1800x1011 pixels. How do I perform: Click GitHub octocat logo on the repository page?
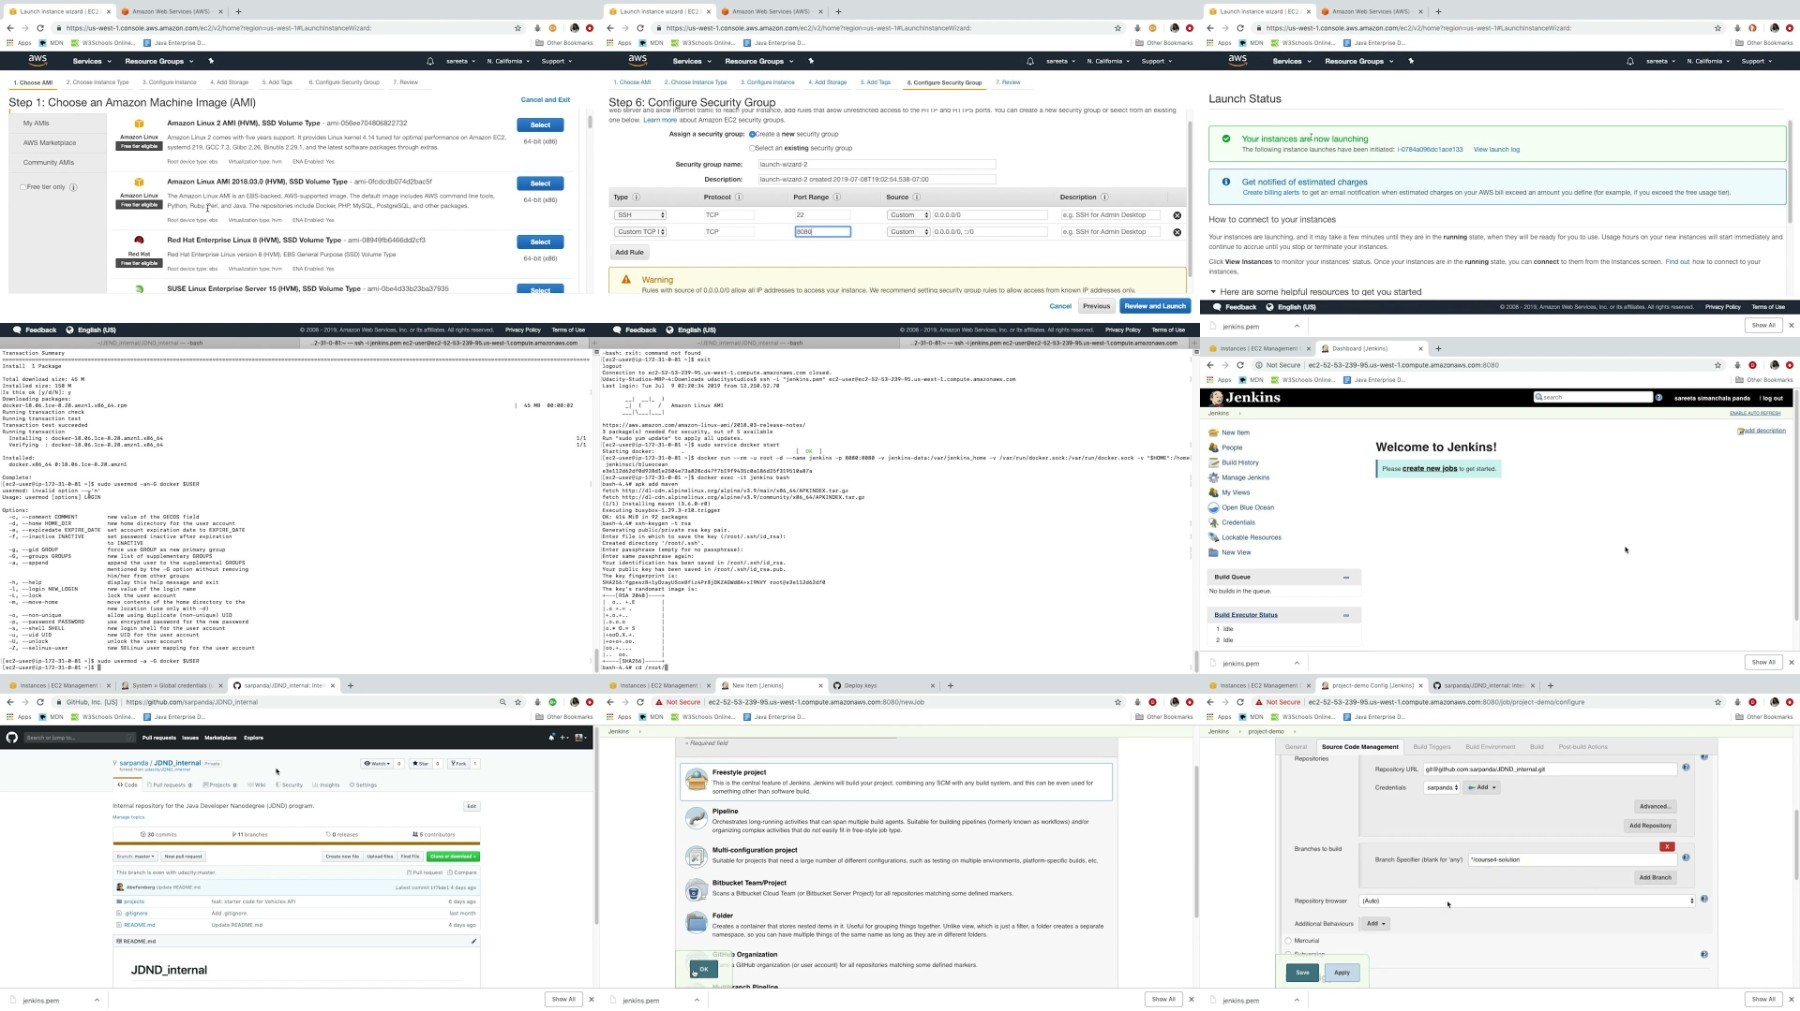coord(12,738)
